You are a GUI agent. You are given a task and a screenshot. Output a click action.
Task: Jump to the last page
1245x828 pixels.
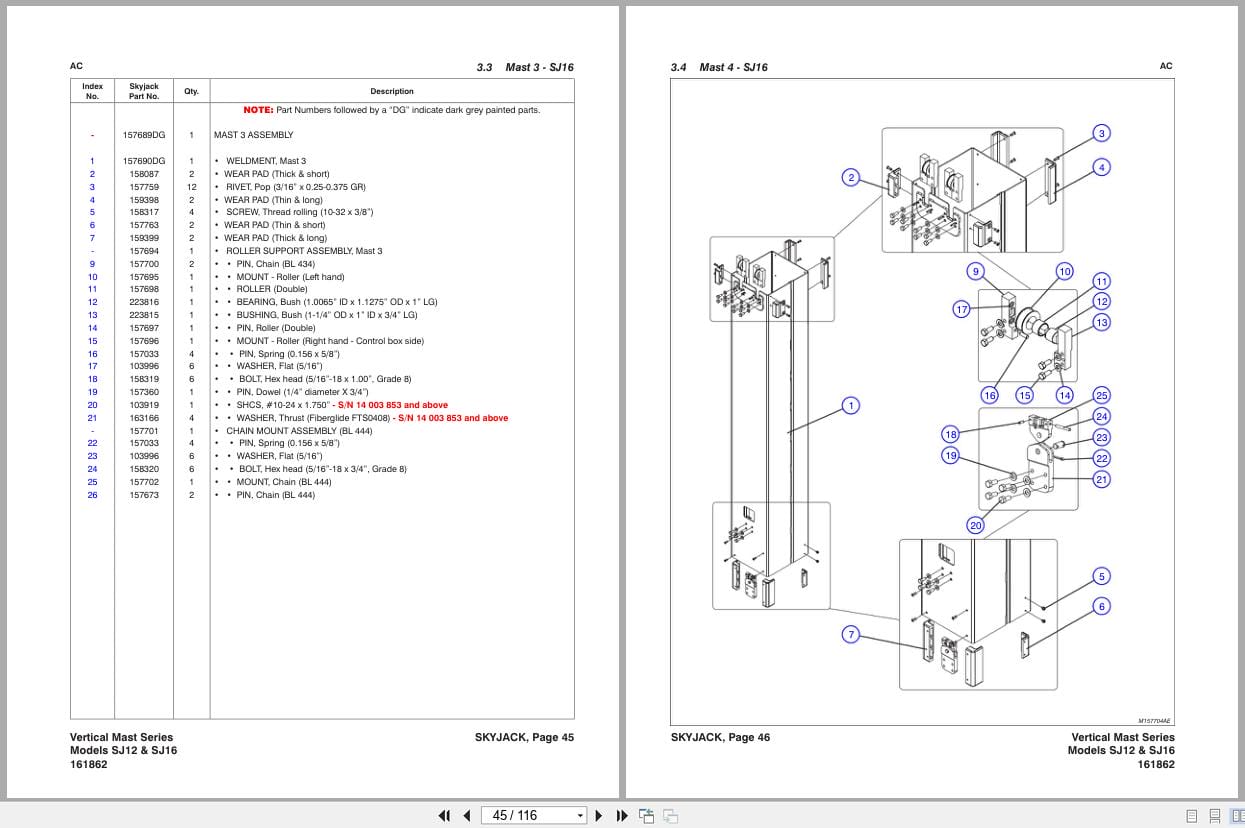tap(622, 815)
